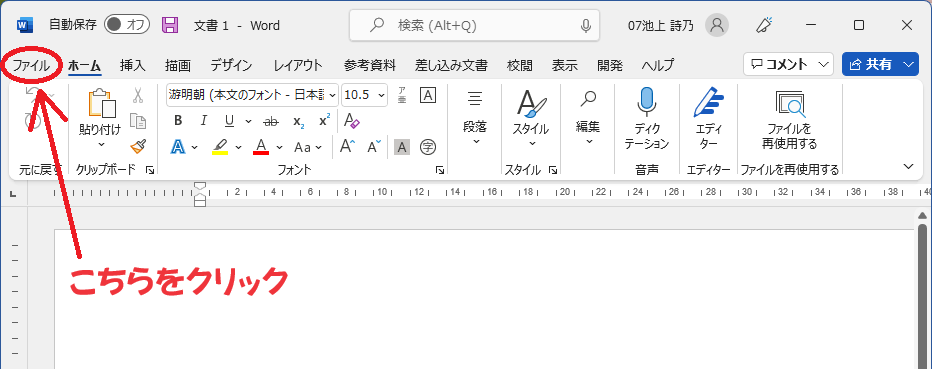Open the Clipboard group dialog launcher
932x369 pixels.
(x=150, y=171)
